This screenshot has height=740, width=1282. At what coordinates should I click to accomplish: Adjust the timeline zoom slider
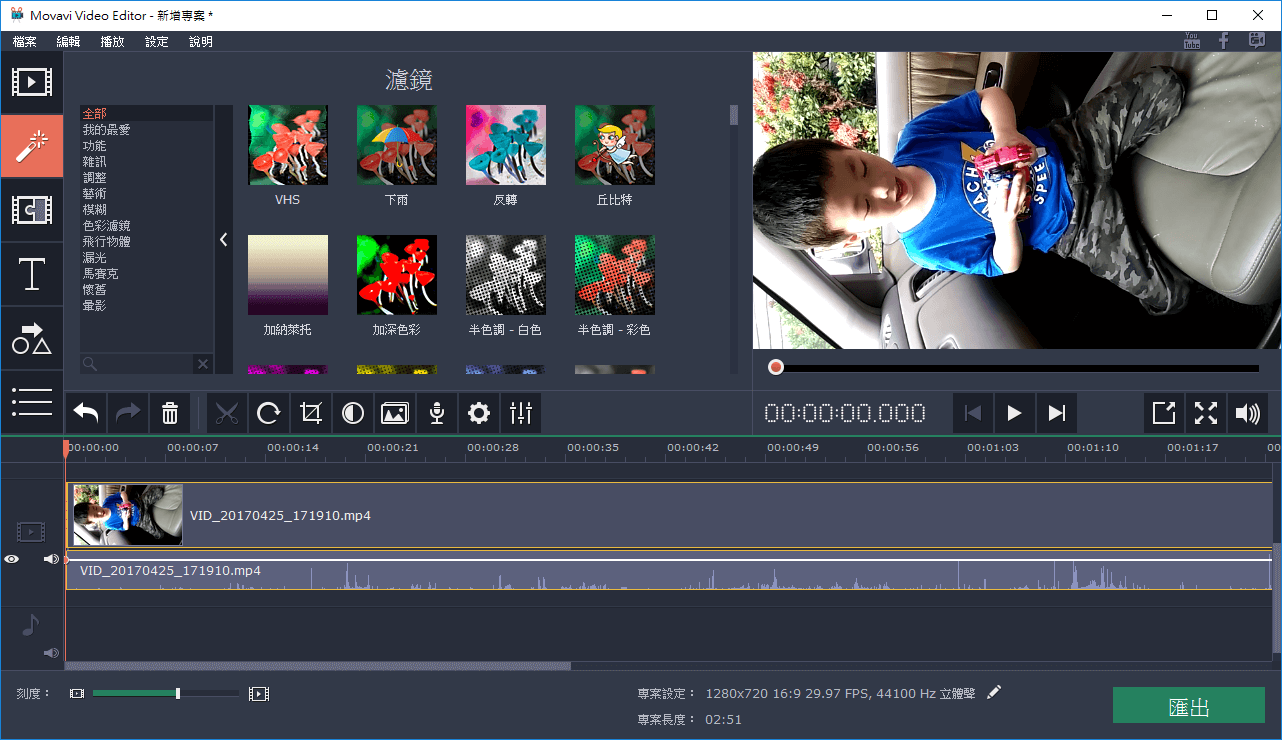point(176,692)
